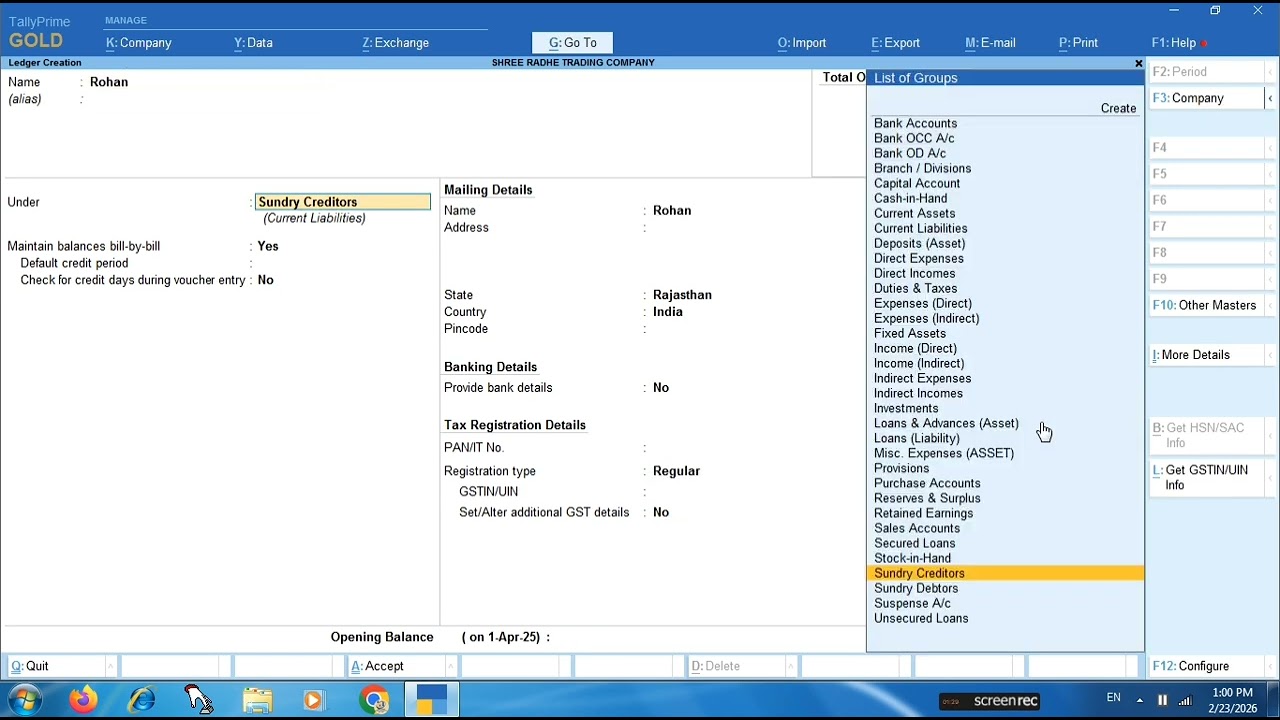Toggle Set/Alter additional GST details No

click(661, 512)
